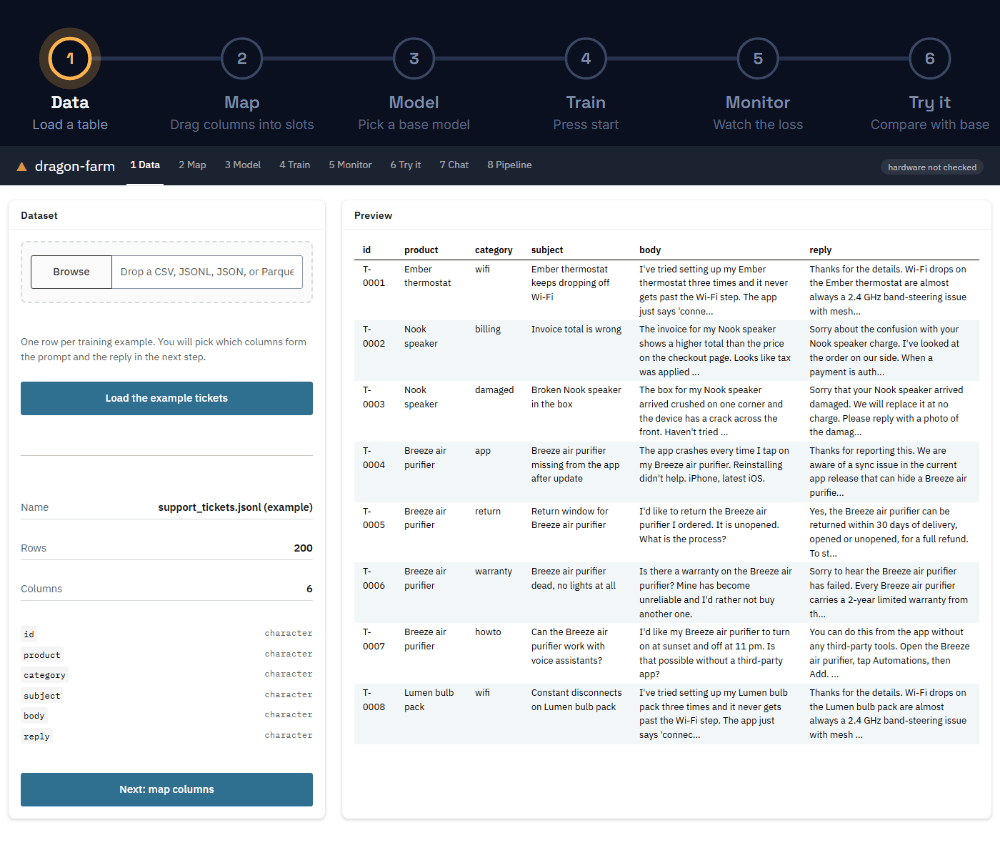
Task: Click the dragon-farm app title
Action: point(75,167)
